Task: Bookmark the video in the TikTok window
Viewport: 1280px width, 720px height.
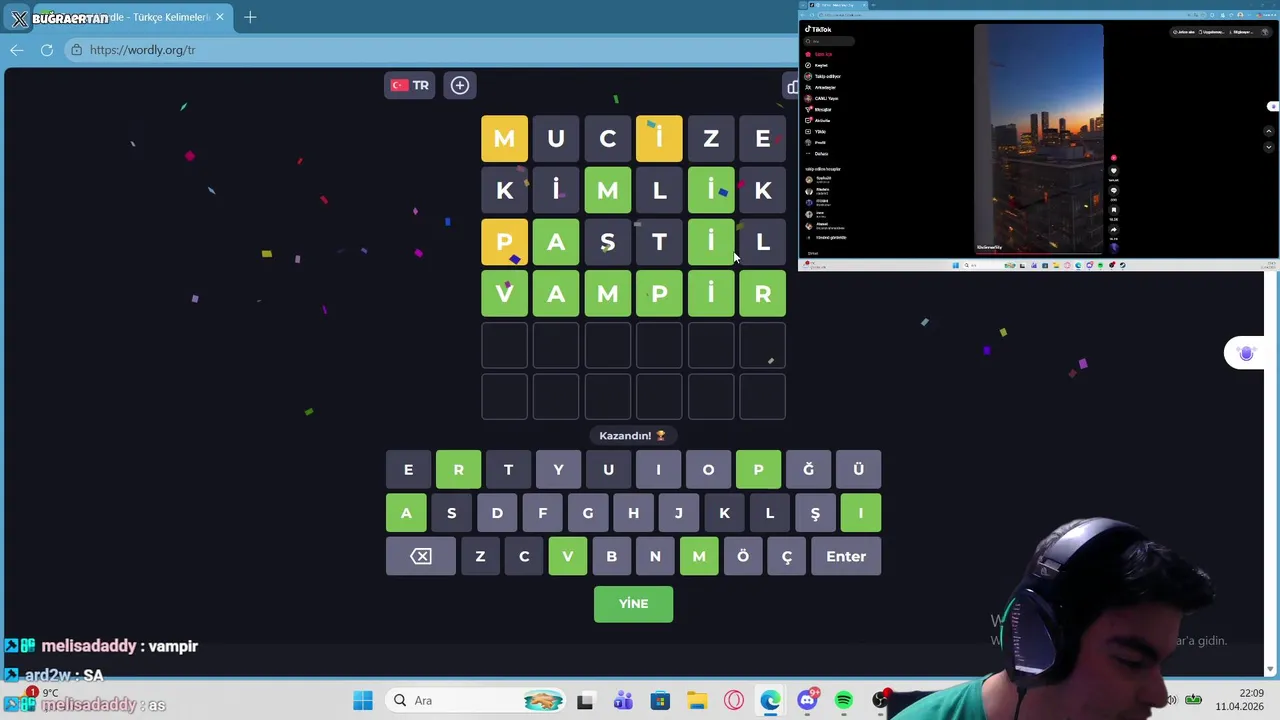Action: pos(1114,210)
